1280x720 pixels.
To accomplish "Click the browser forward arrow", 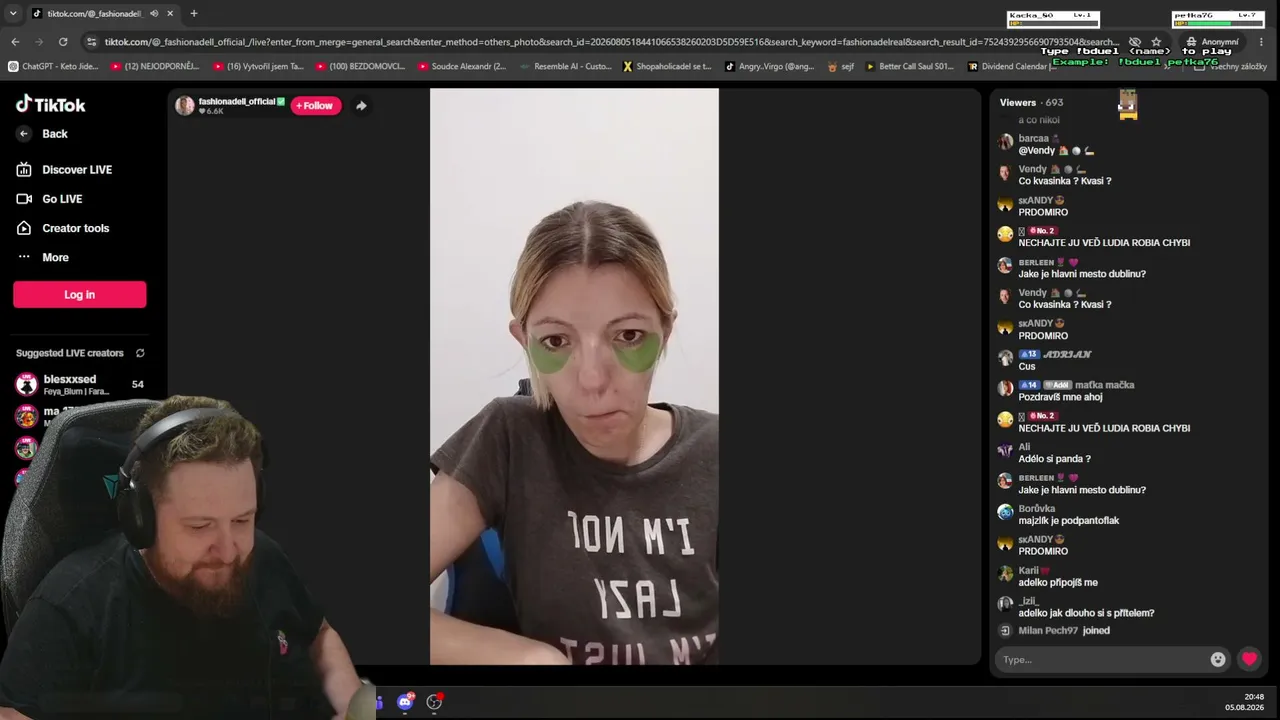I will click(39, 42).
